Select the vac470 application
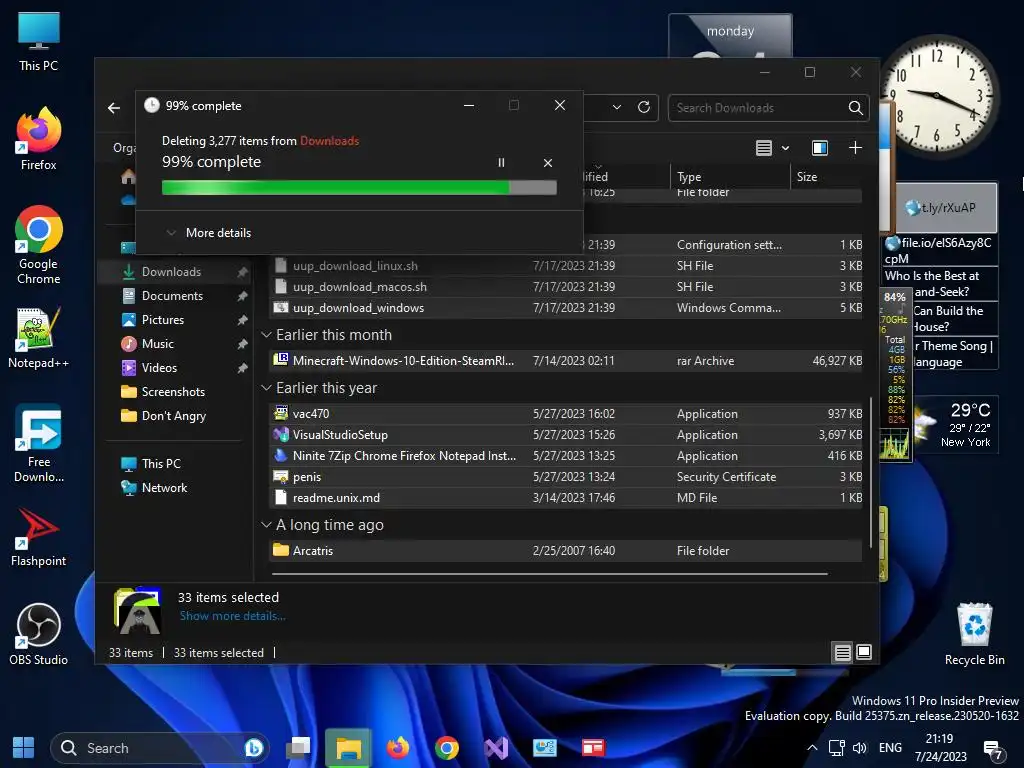Screen dimensions: 1024x768 (566, 414)
